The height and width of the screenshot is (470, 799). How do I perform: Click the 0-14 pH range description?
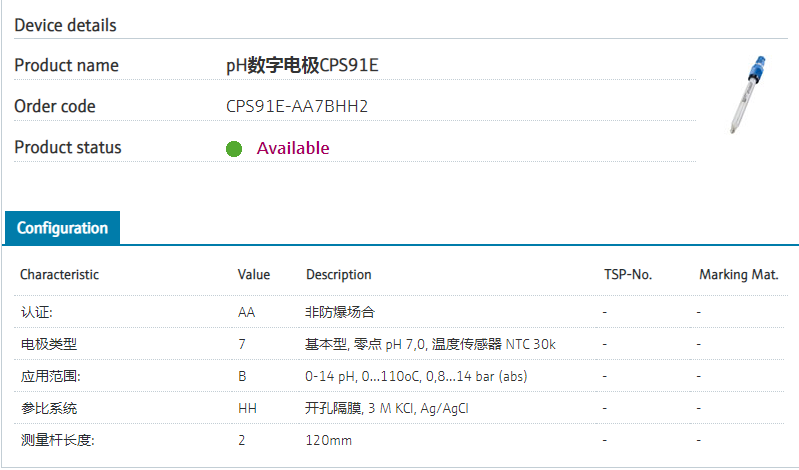tap(416, 376)
